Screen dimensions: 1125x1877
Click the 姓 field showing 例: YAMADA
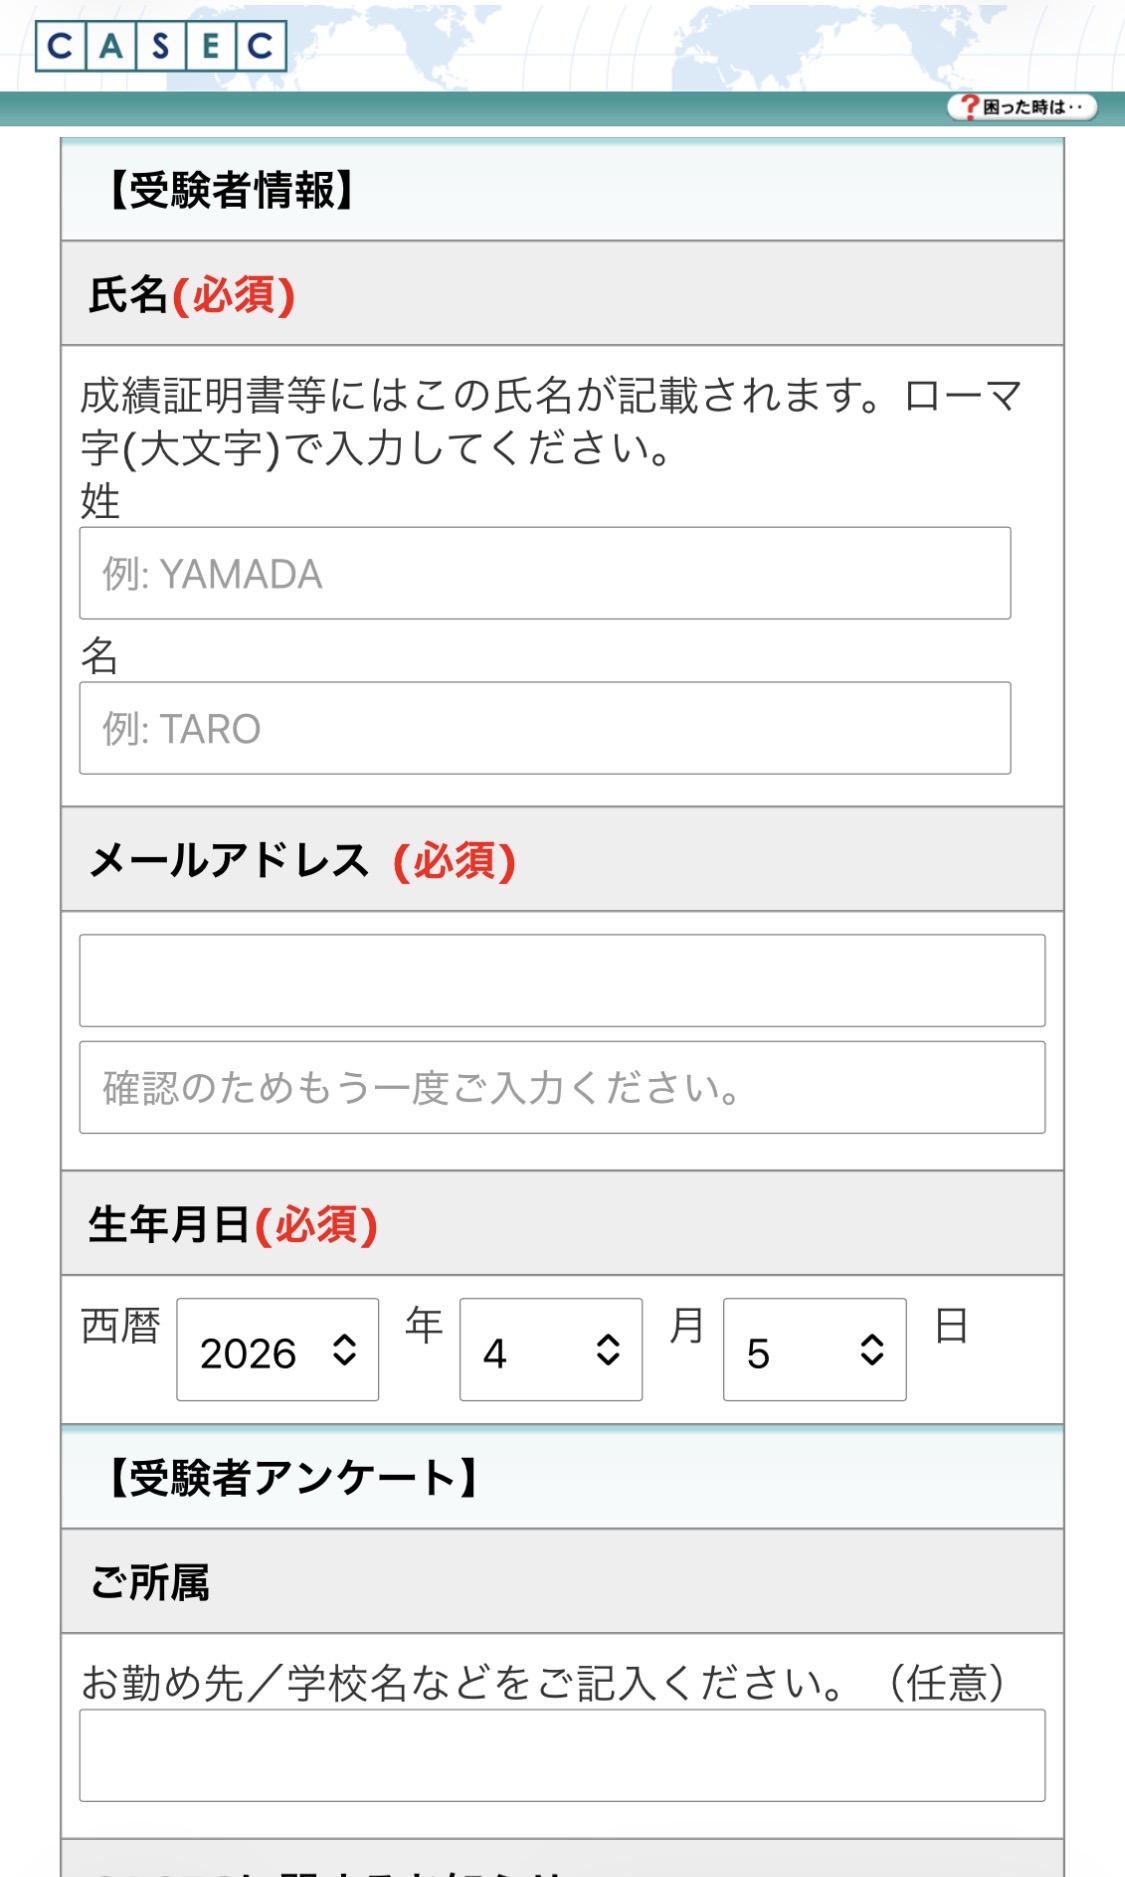(x=545, y=573)
